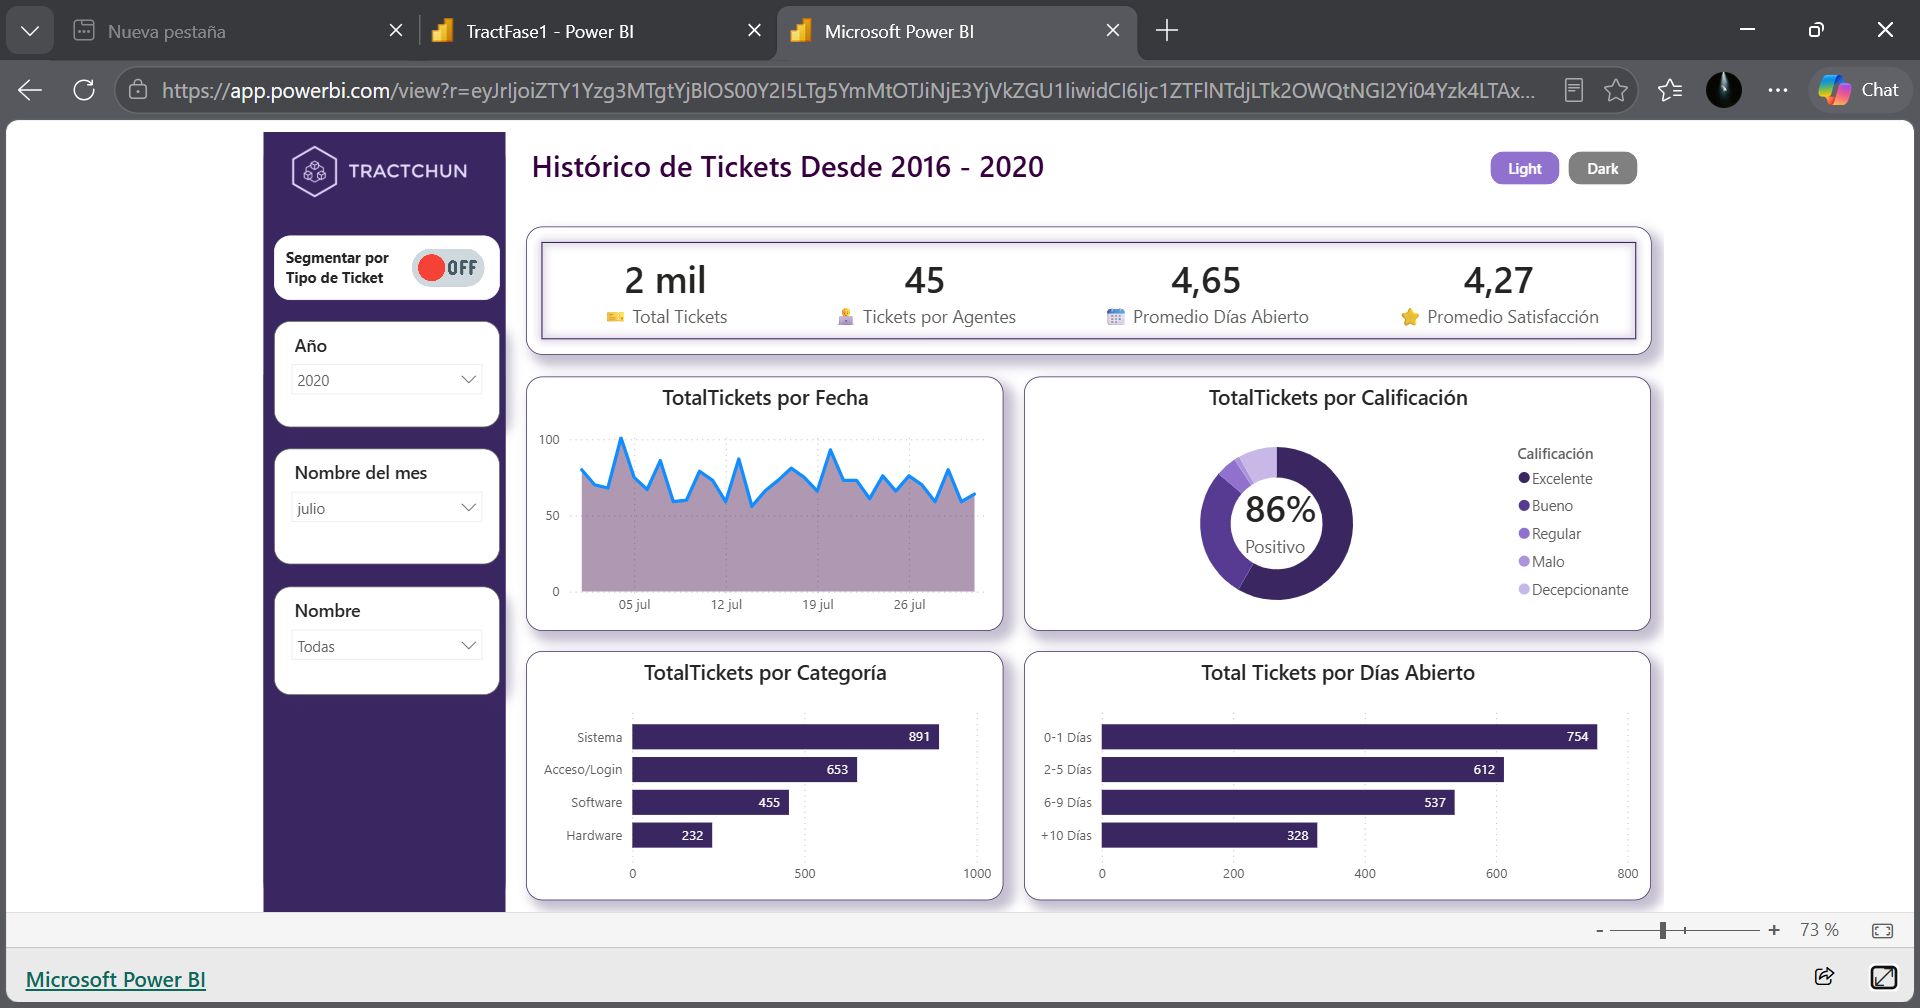Click the Promedio Días Abierto calendar icon

1116,317
